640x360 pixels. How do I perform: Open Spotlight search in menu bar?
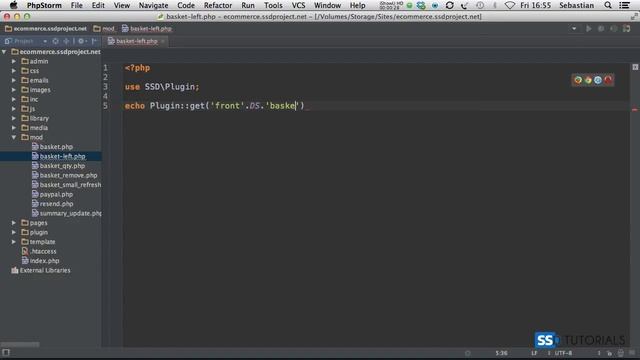[x=608, y=5]
